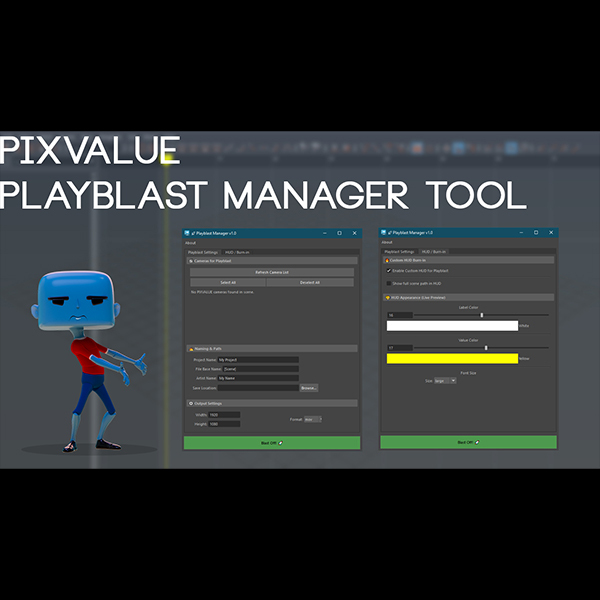
Task: Click the Value Color slider handle
Action: click(x=486, y=348)
